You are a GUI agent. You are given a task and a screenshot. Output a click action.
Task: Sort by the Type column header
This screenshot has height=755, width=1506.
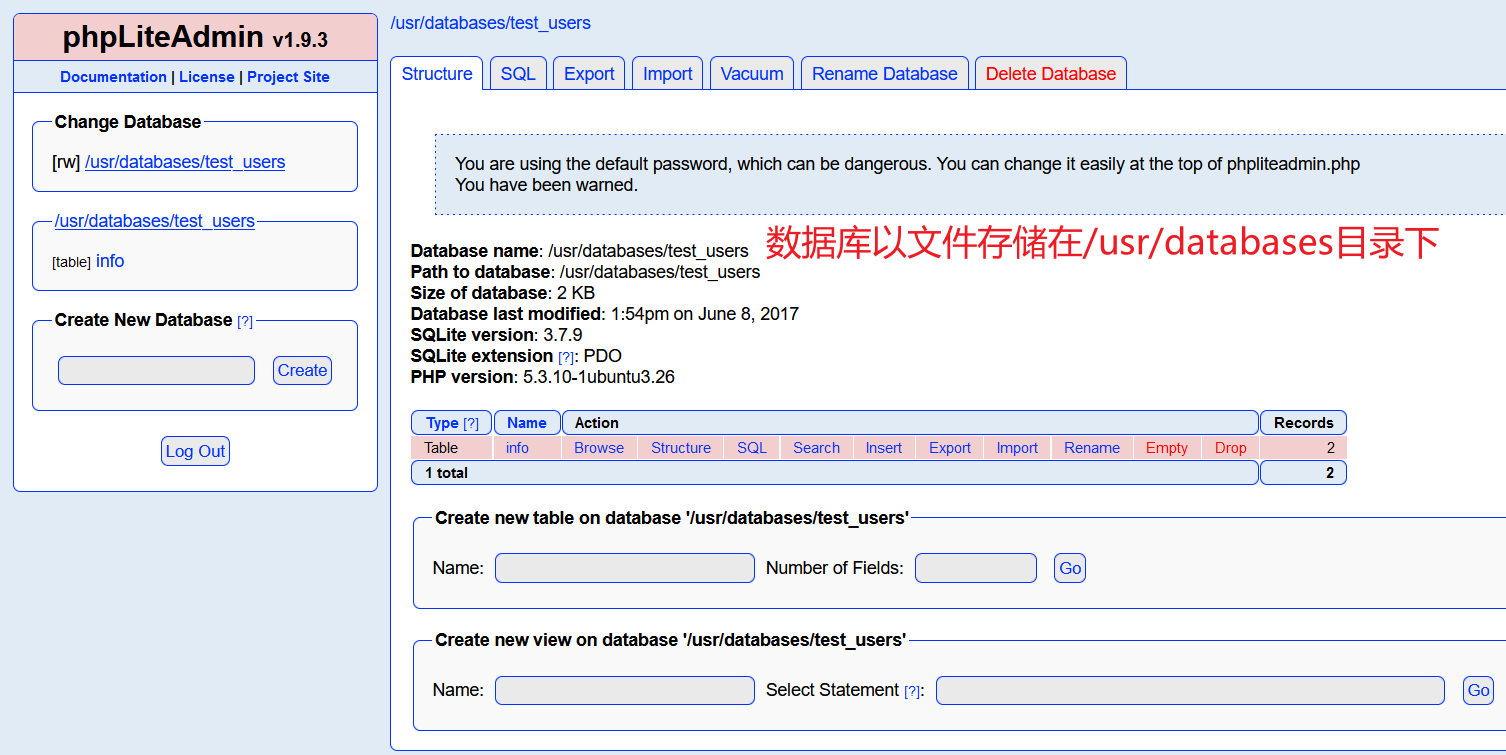(x=442, y=423)
